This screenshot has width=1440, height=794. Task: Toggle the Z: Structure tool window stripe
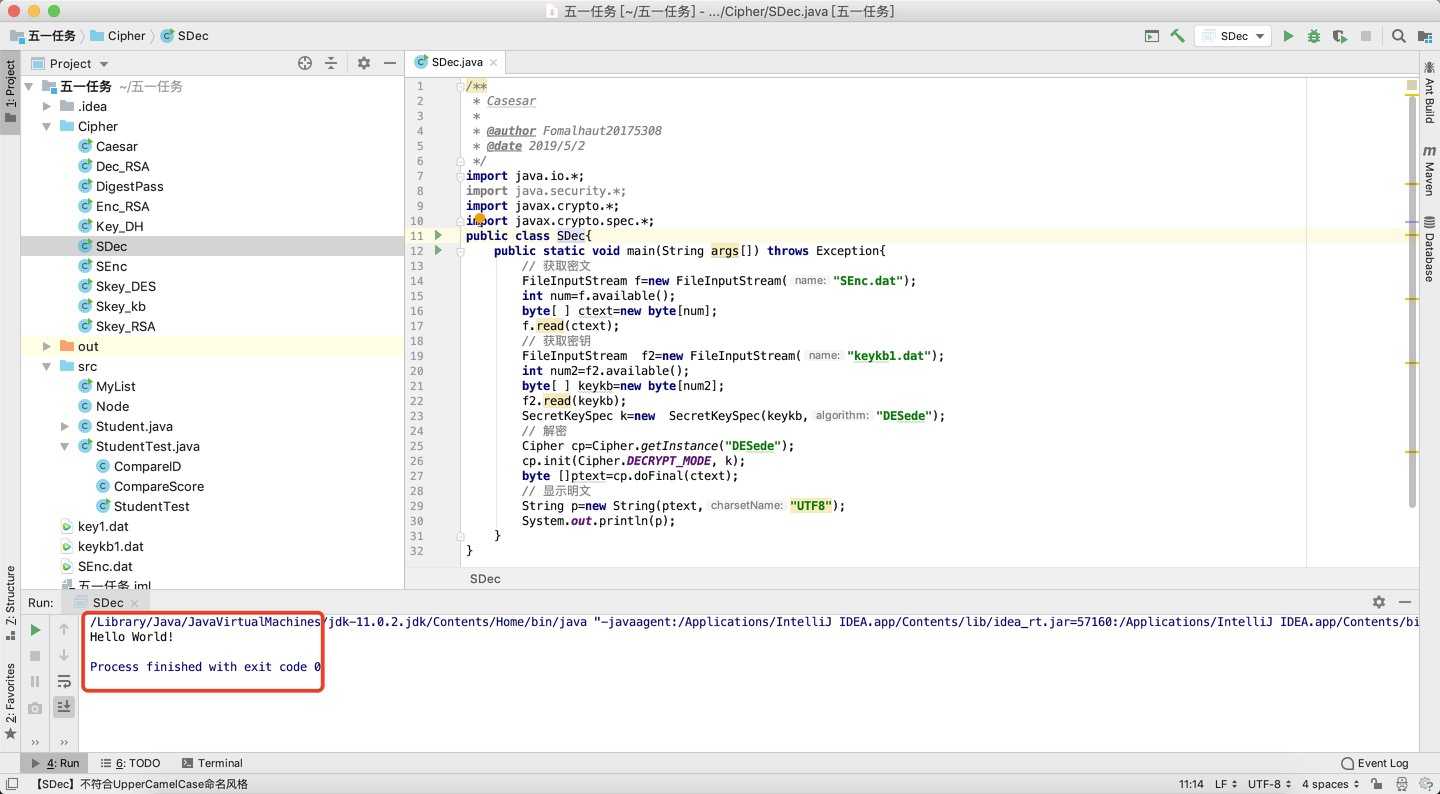point(10,602)
